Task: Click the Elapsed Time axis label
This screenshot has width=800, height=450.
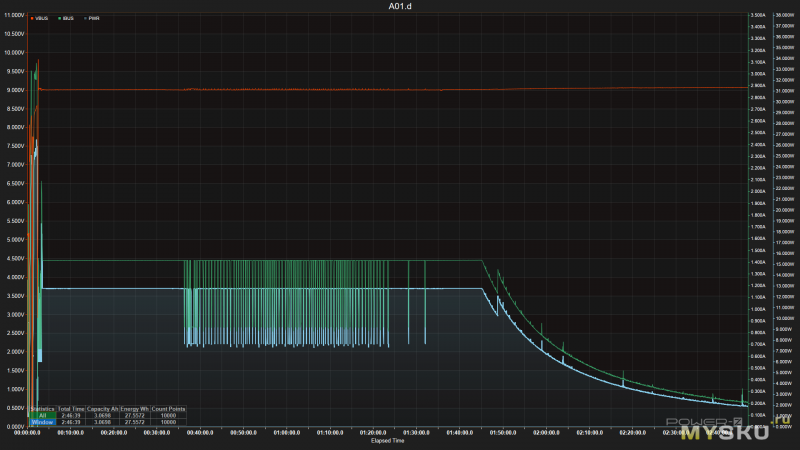Action: click(388, 440)
